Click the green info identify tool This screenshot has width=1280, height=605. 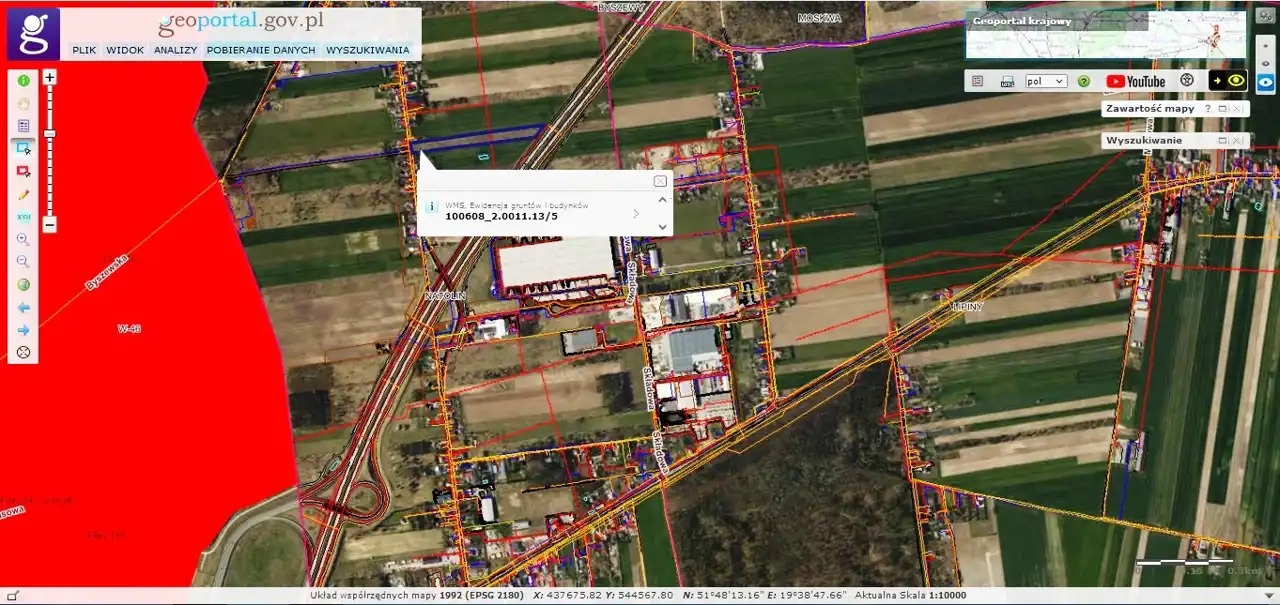(x=23, y=80)
